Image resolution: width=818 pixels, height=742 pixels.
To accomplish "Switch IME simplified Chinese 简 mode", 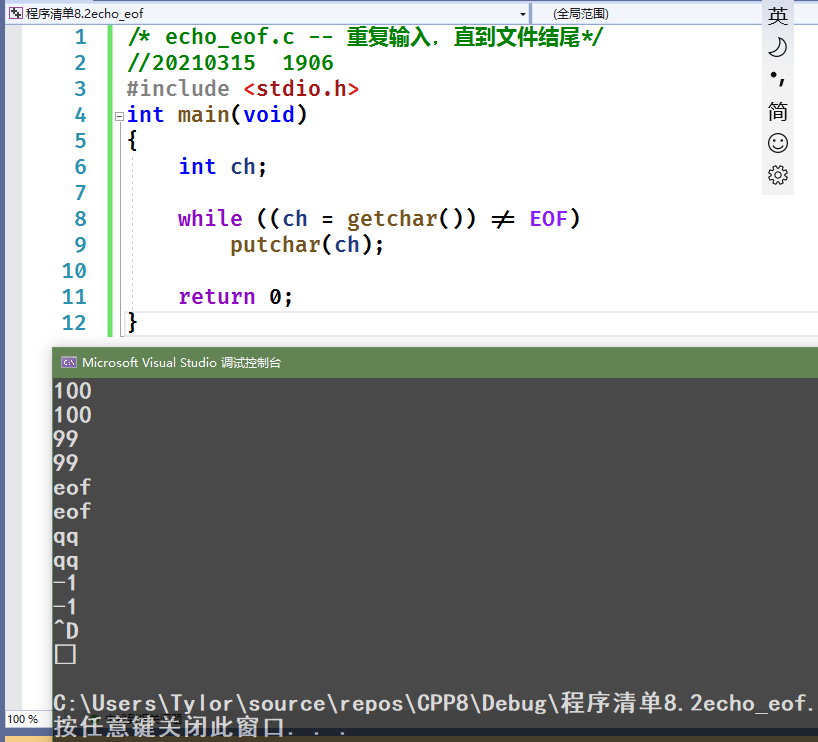I will [777, 111].
